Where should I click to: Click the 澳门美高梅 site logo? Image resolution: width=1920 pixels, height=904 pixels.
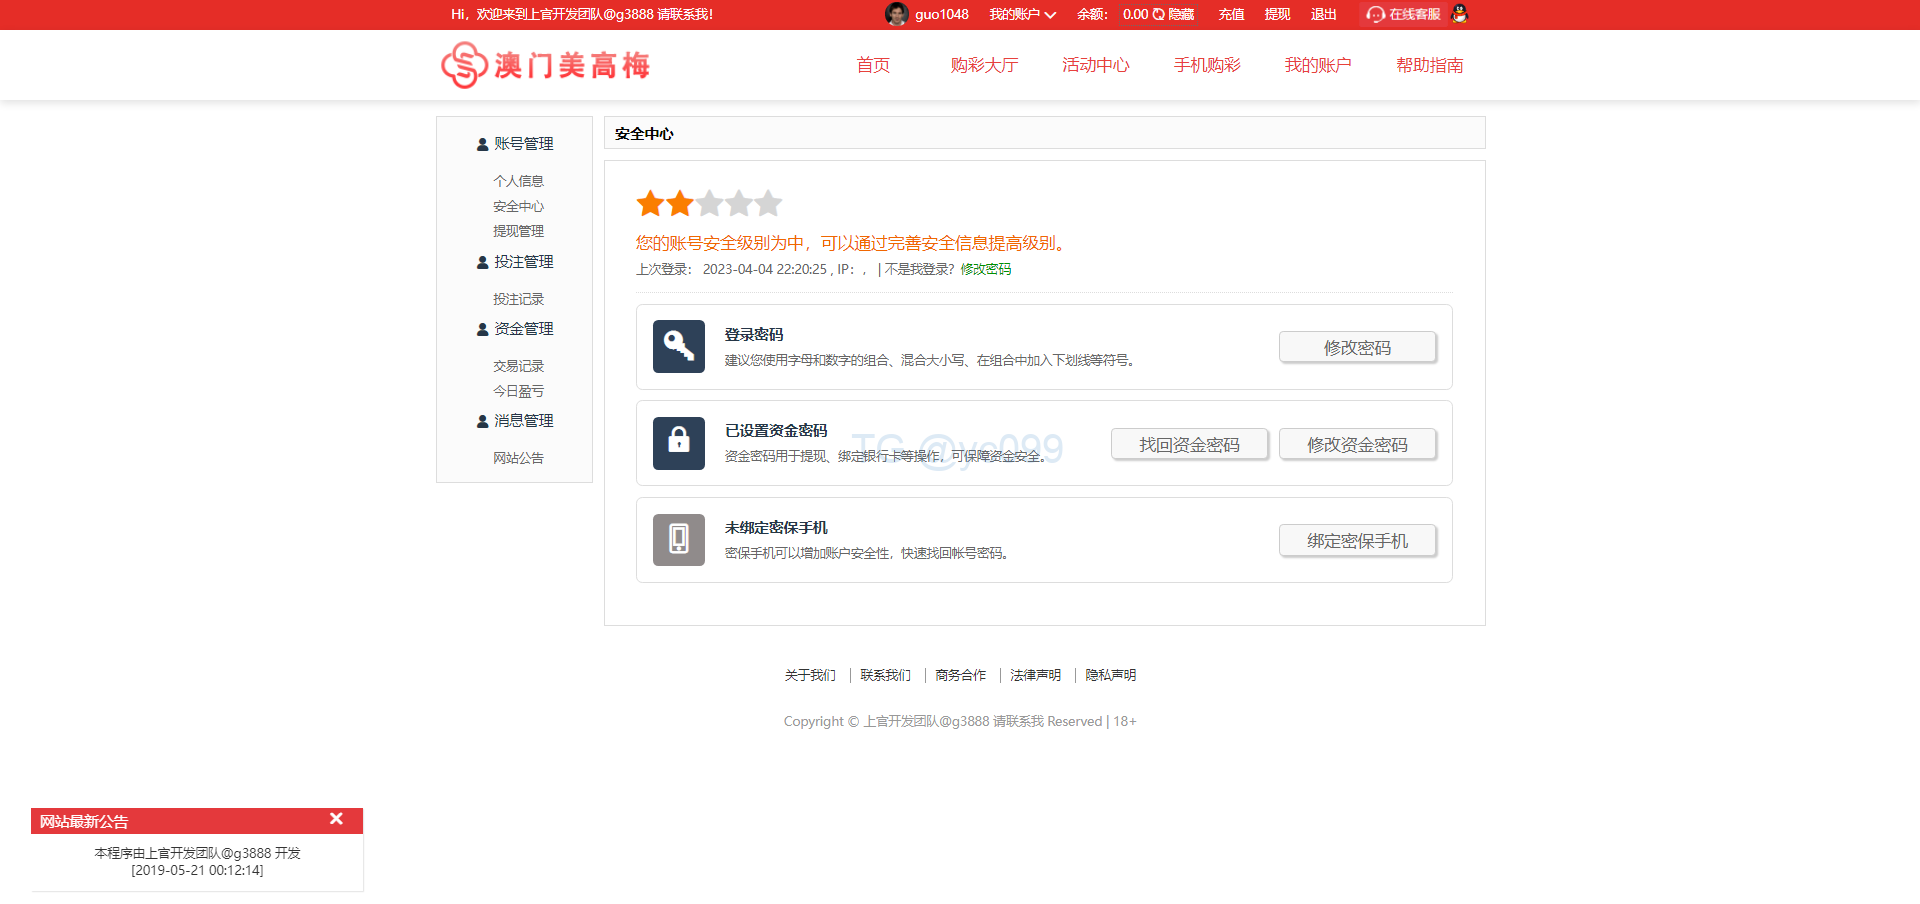click(546, 65)
